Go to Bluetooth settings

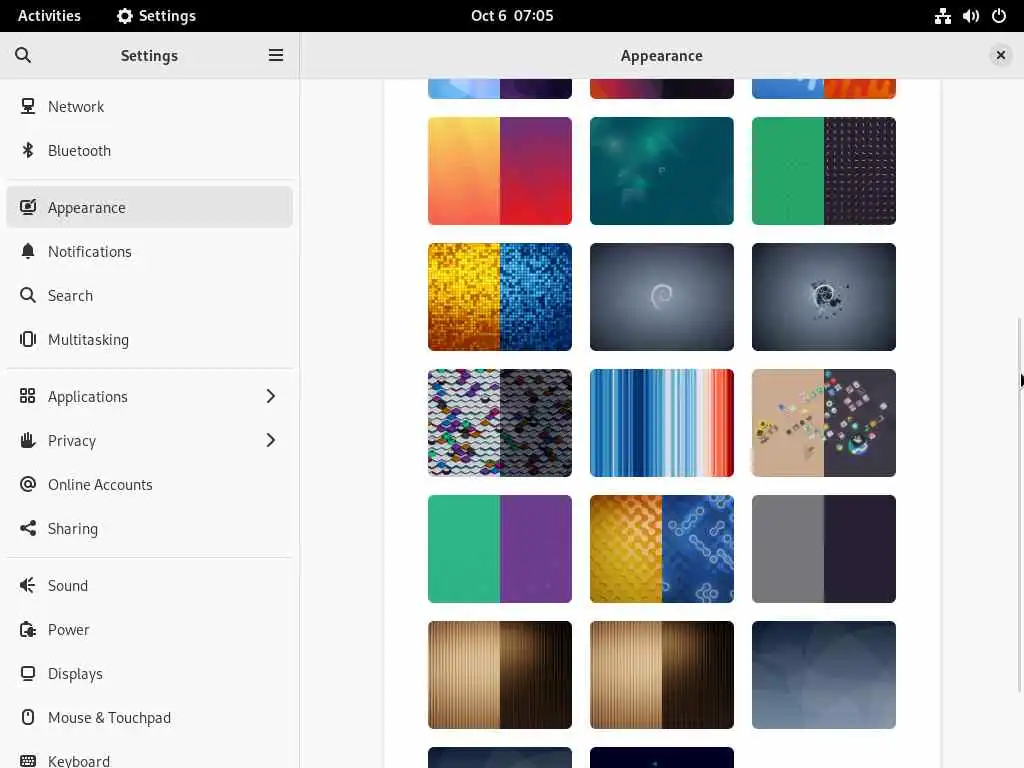click(150, 150)
